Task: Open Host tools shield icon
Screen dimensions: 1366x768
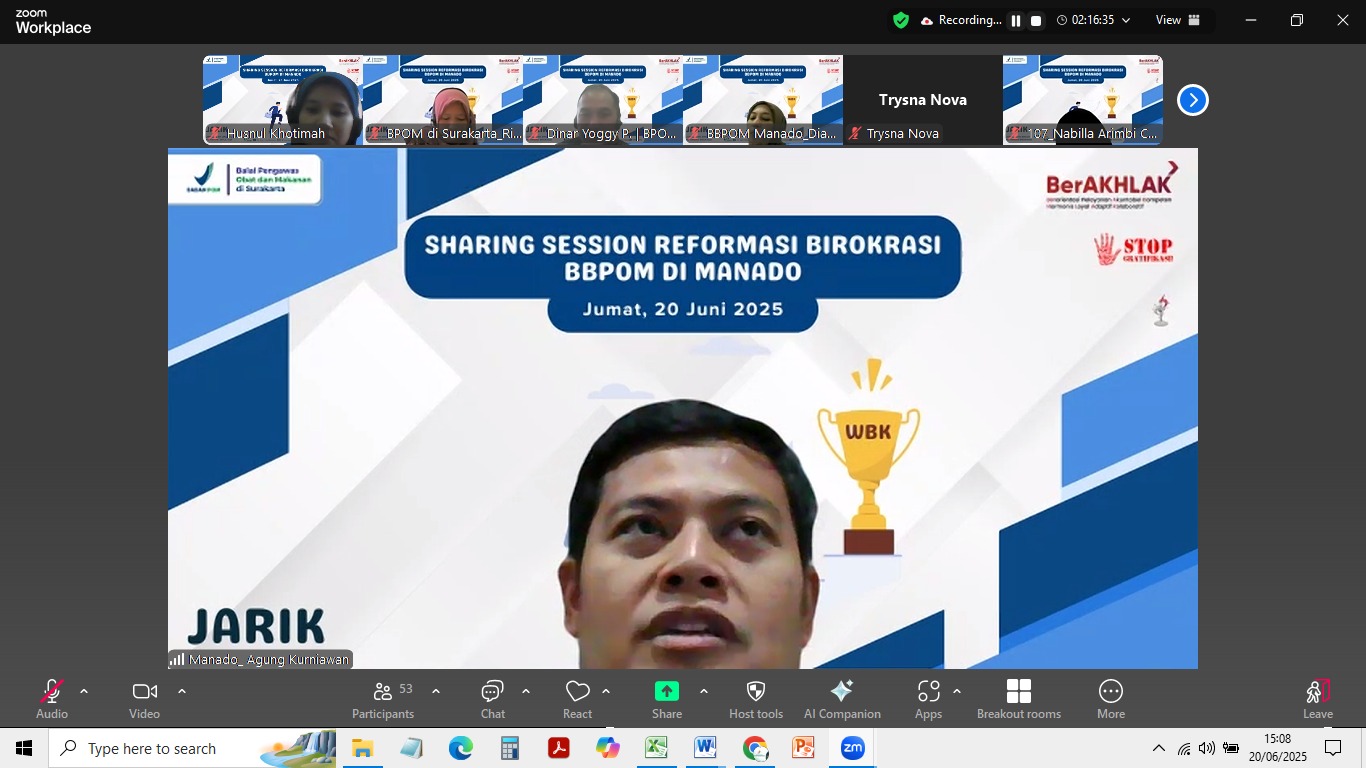Action: coord(756,692)
